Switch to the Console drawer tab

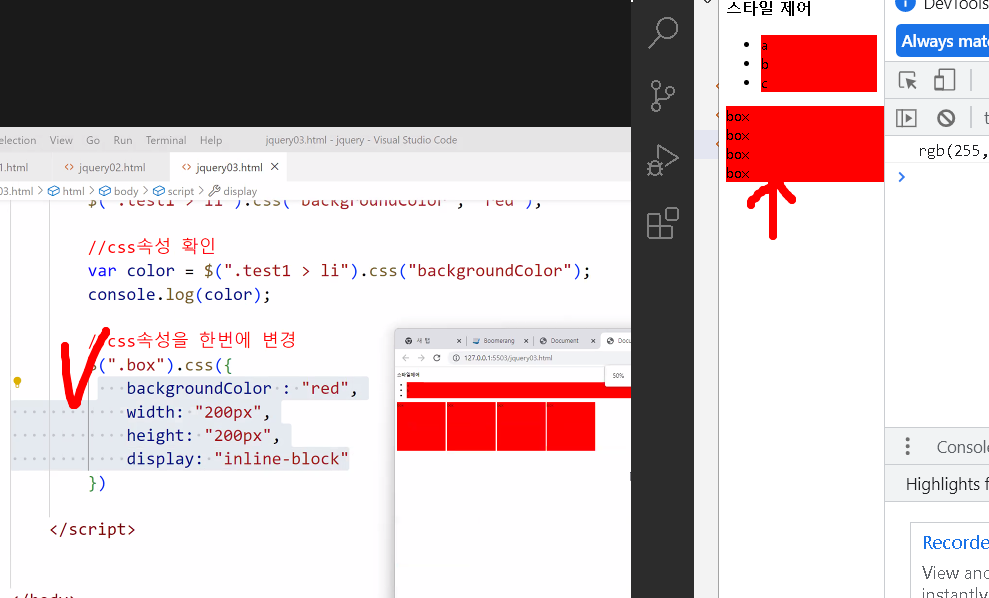[962, 447]
